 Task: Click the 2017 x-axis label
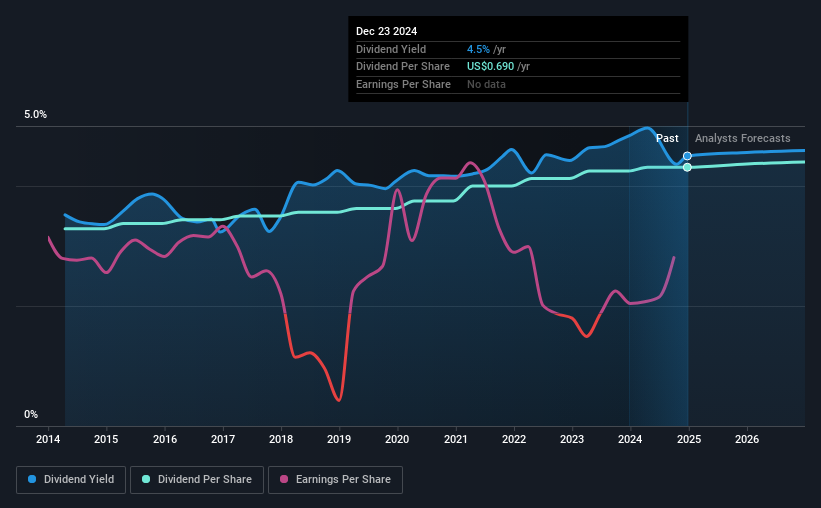pyautogui.click(x=223, y=439)
